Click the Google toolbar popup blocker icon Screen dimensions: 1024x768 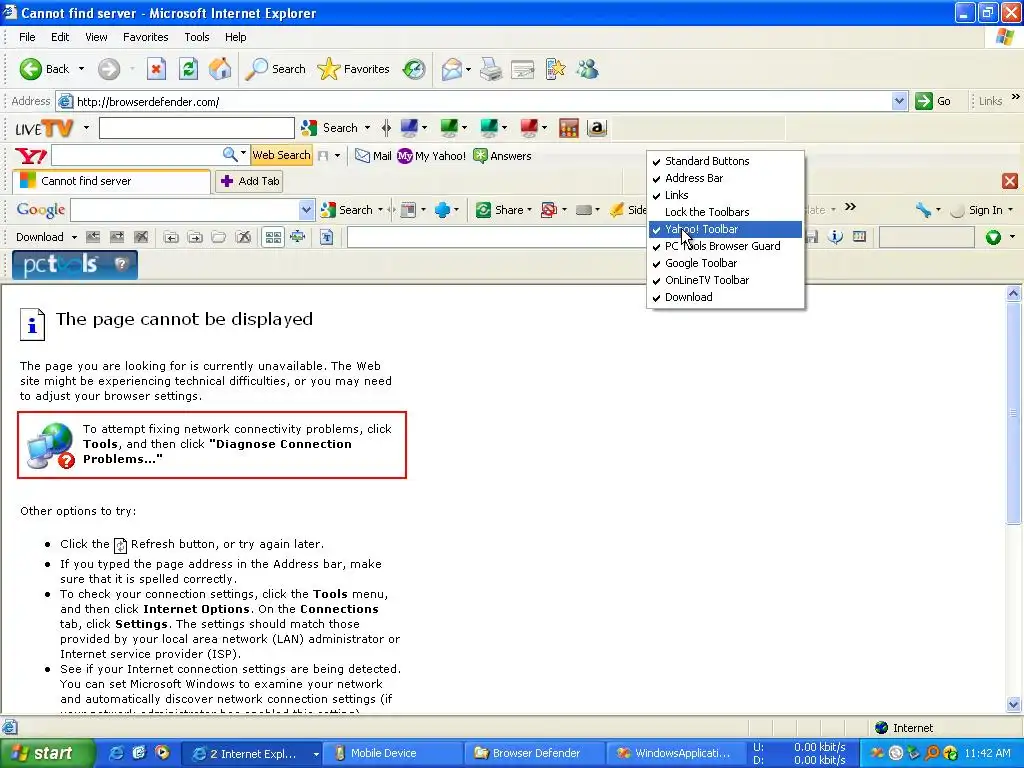549,210
